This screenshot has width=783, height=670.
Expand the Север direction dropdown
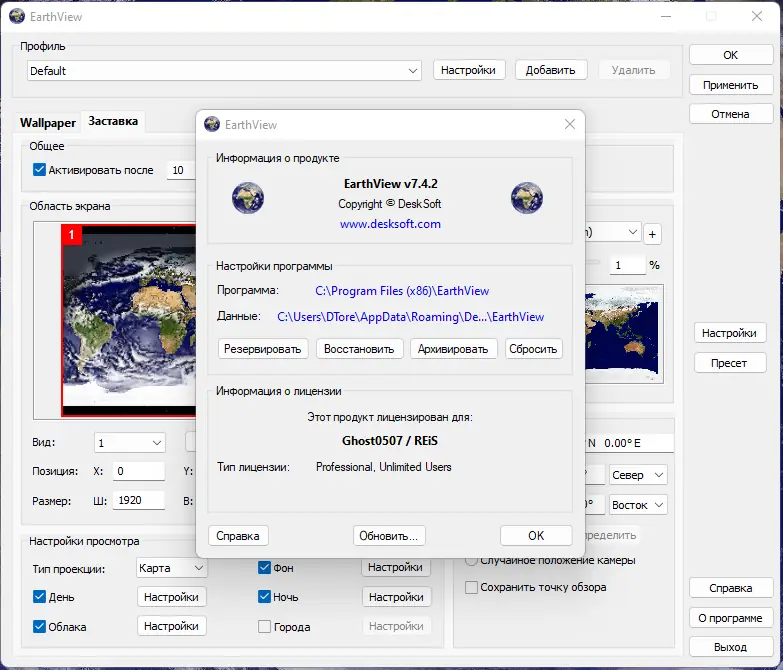[x=638, y=475]
